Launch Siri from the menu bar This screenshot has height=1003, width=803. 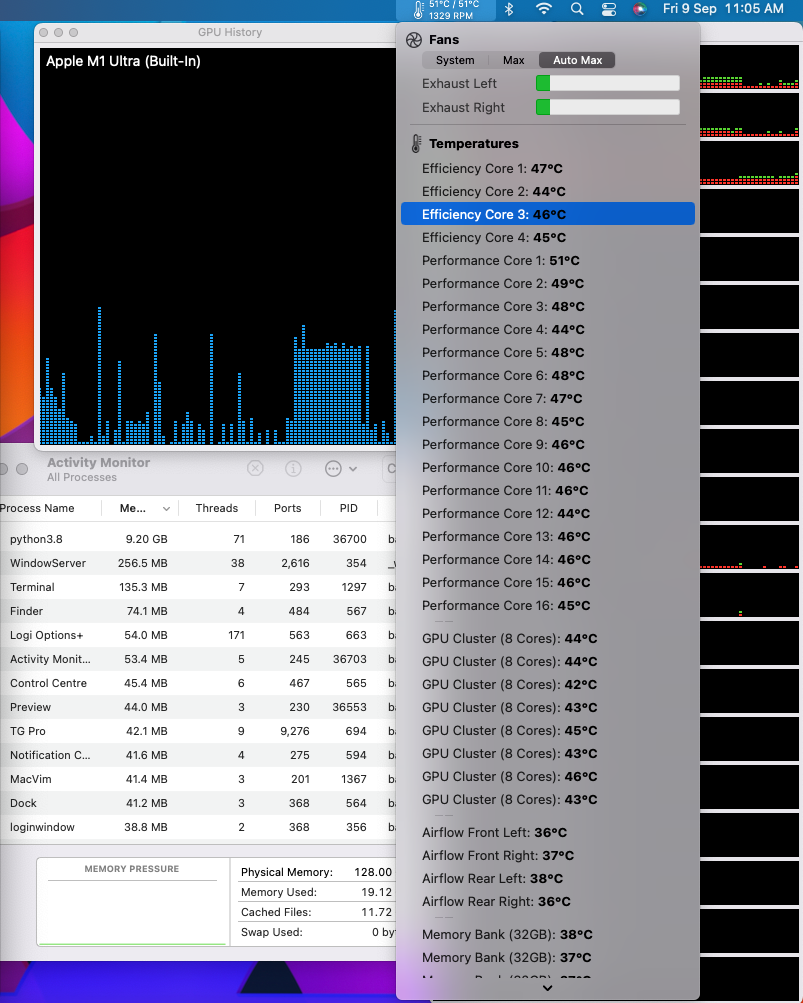(639, 9)
